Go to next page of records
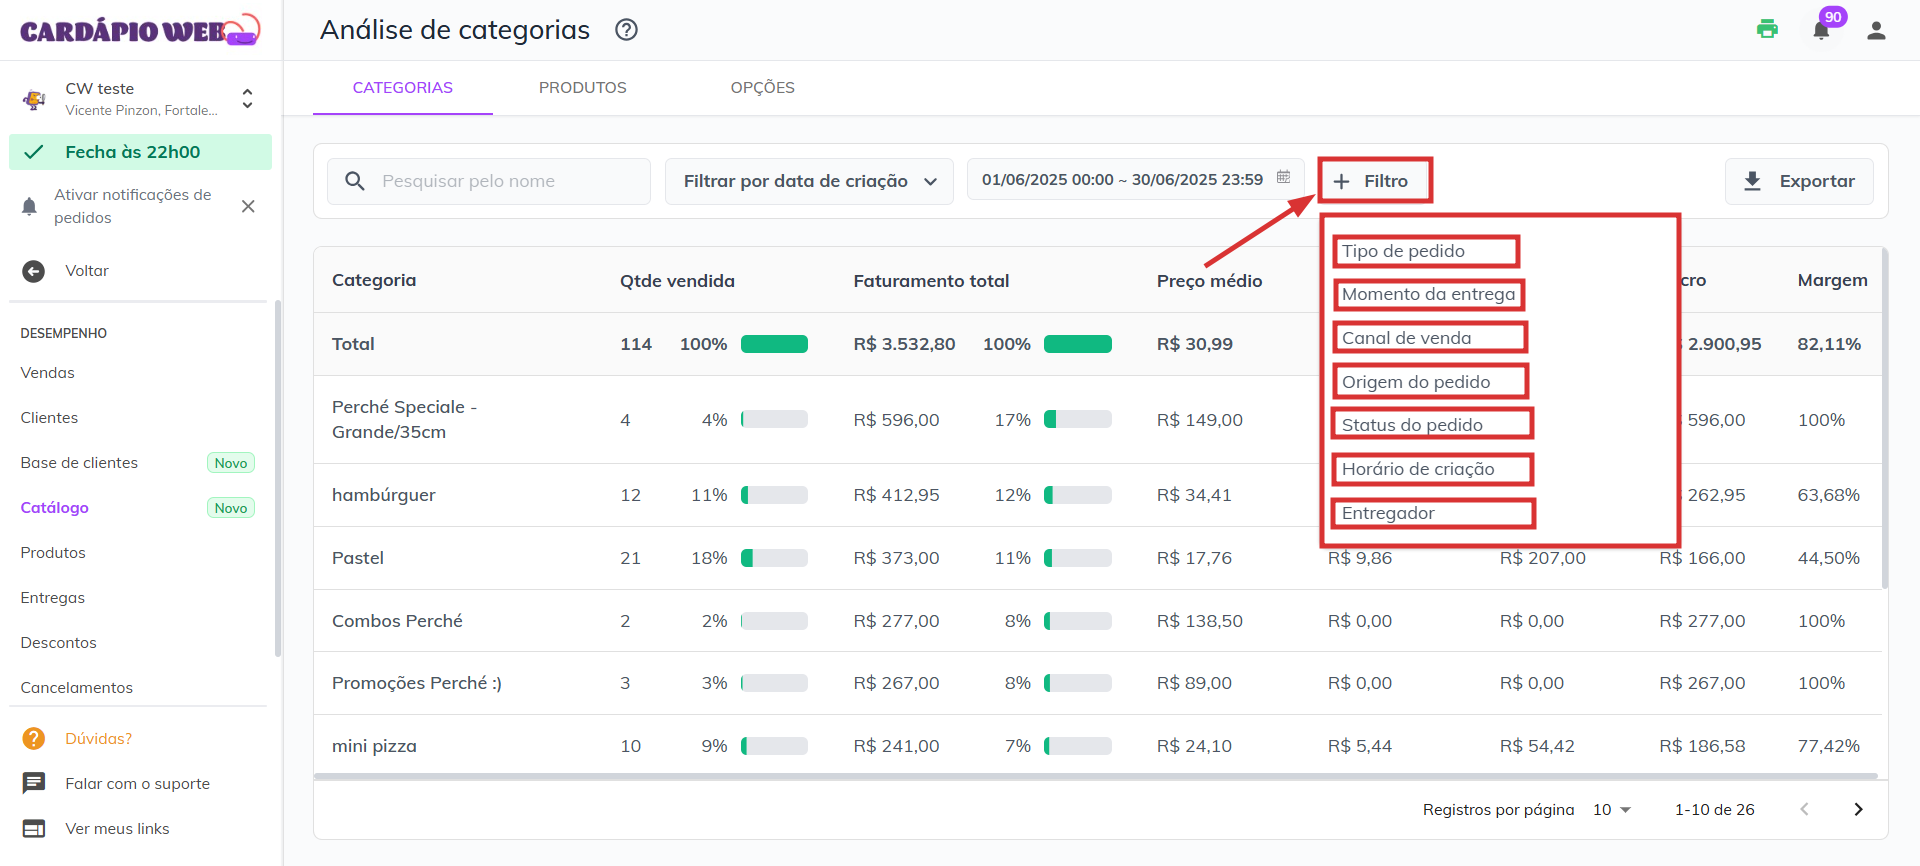1920x866 pixels. pos(1858,810)
